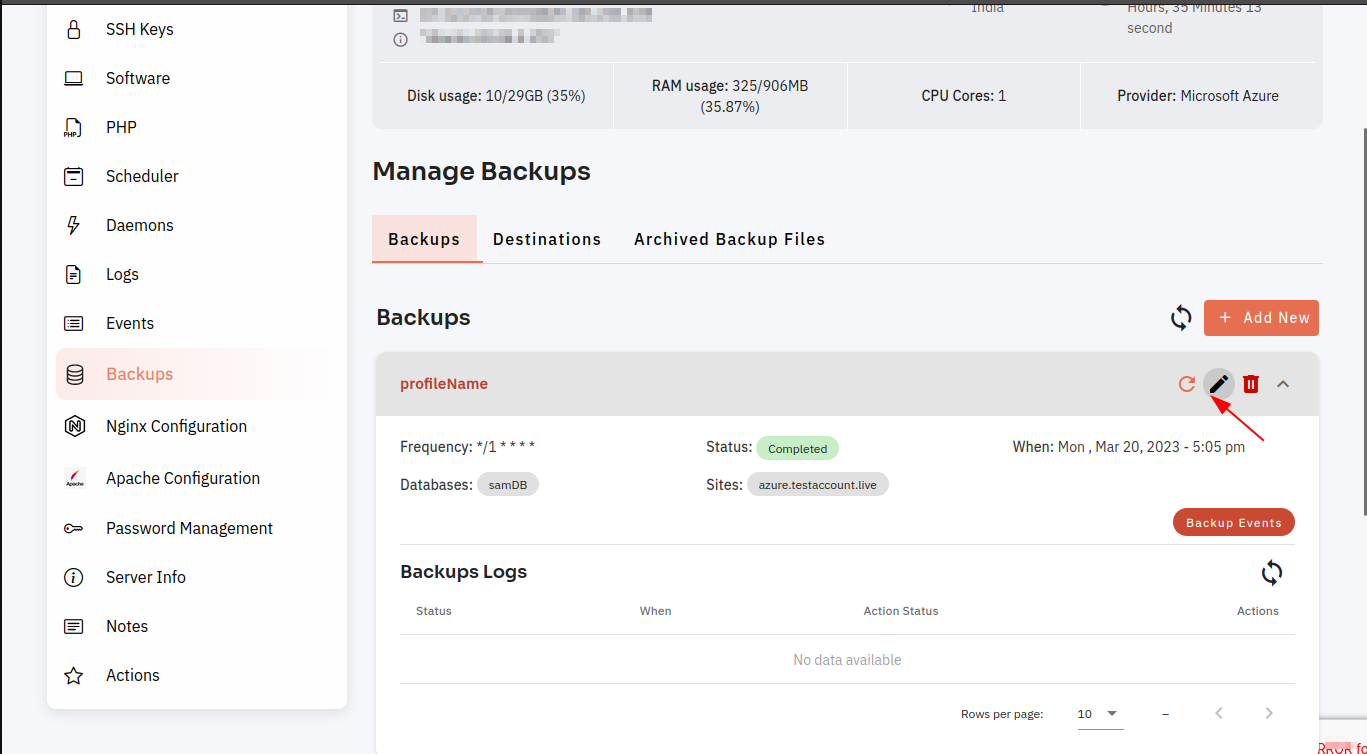Go to next page of logs
This screenshot has height=754, width=1367.
point(1269,714)
